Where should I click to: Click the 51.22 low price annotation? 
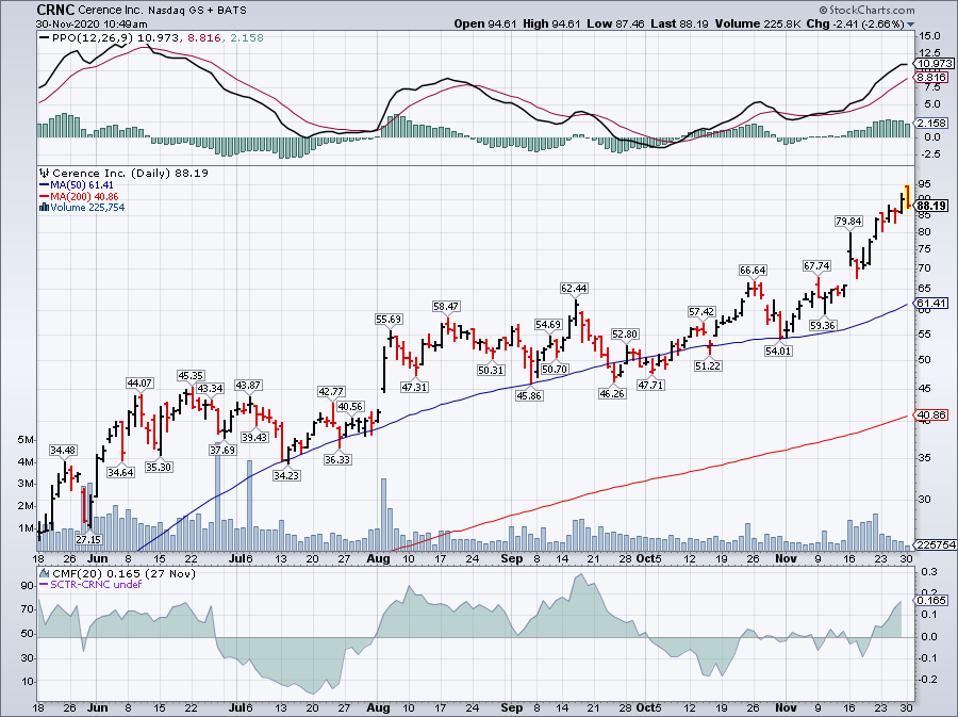[x=708, y=366]
